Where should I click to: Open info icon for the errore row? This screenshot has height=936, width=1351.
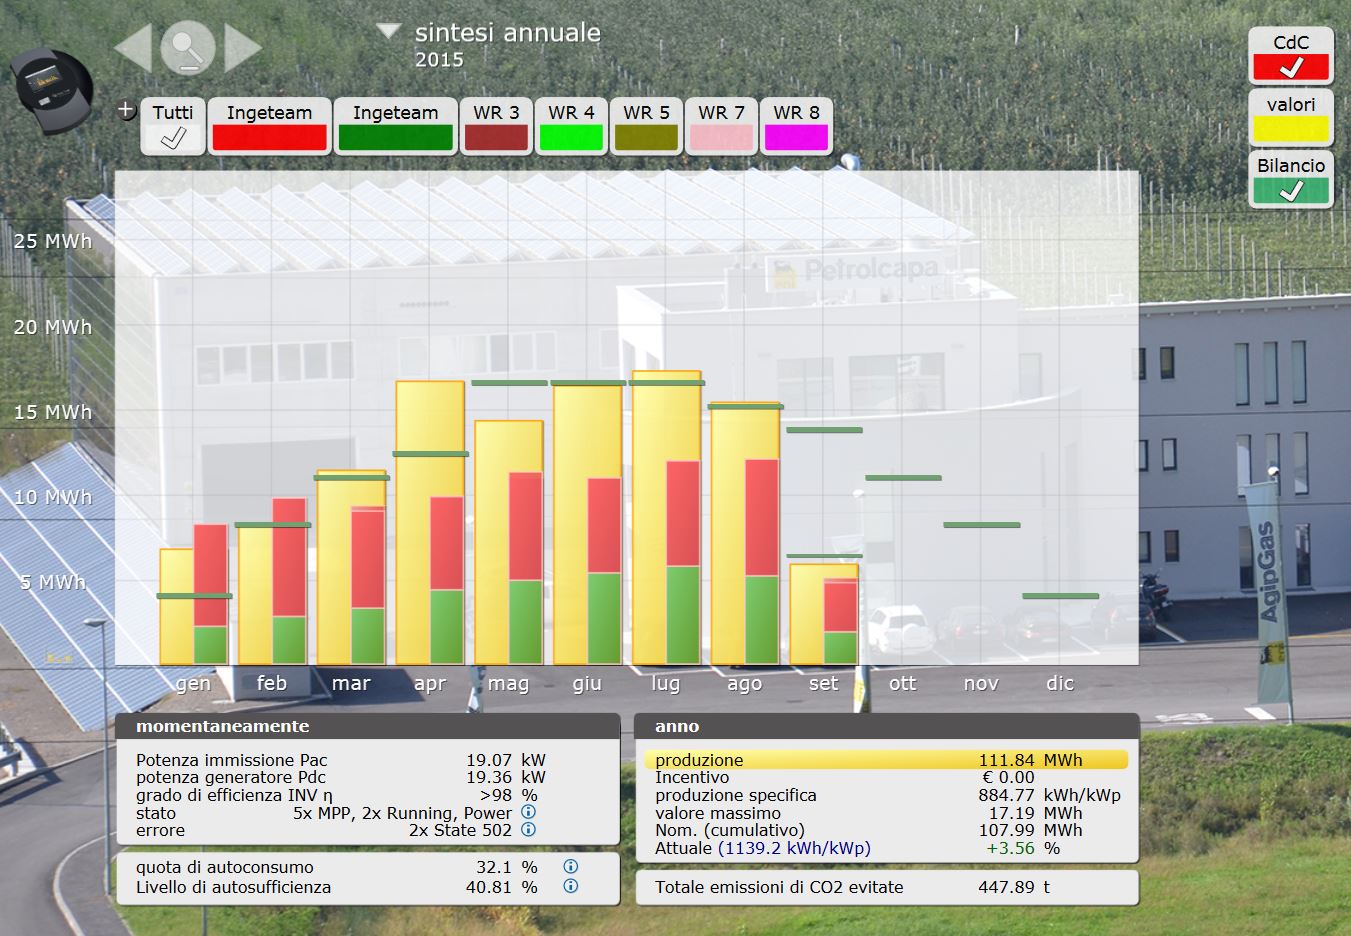point(529,829)
